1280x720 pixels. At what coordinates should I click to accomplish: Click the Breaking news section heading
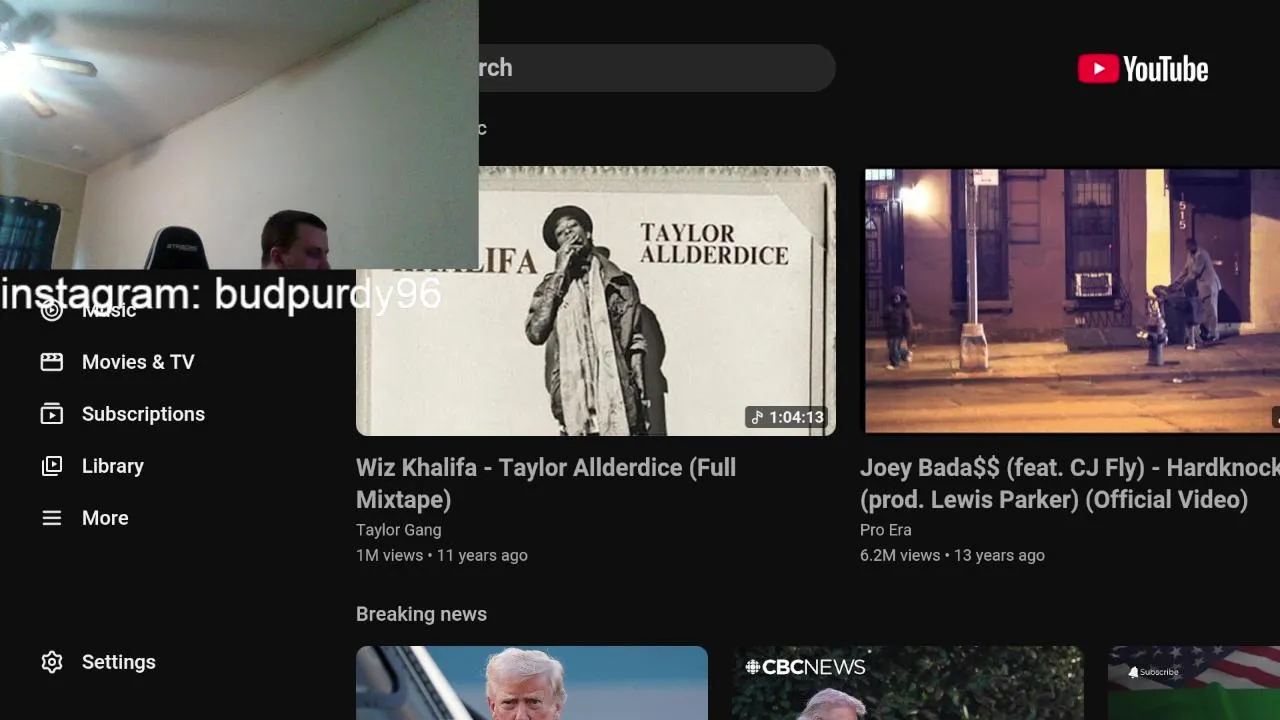tap(421, 614)
